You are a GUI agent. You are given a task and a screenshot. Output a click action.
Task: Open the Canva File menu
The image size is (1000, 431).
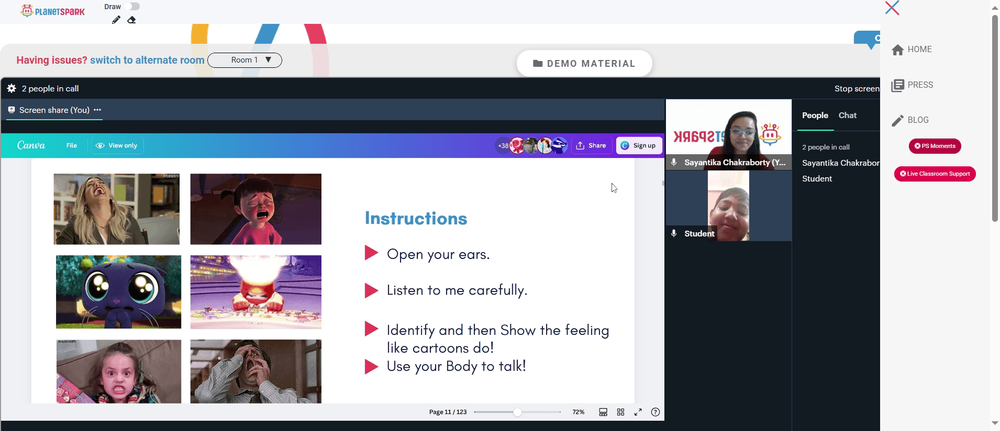pos(71,145)
